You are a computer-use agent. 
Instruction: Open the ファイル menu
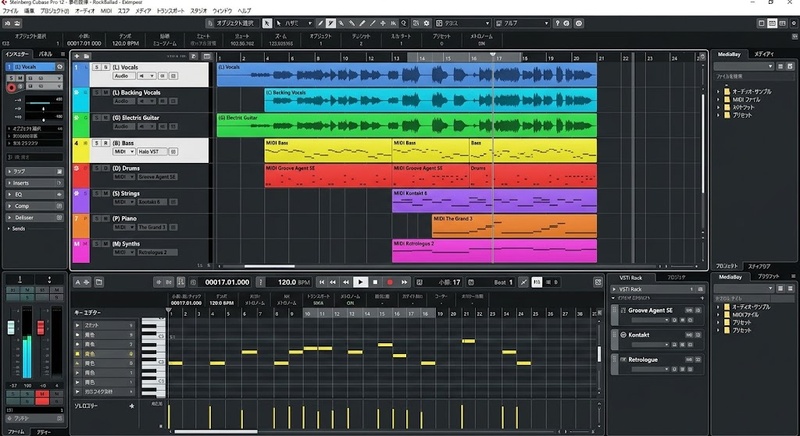coord(11,11)
